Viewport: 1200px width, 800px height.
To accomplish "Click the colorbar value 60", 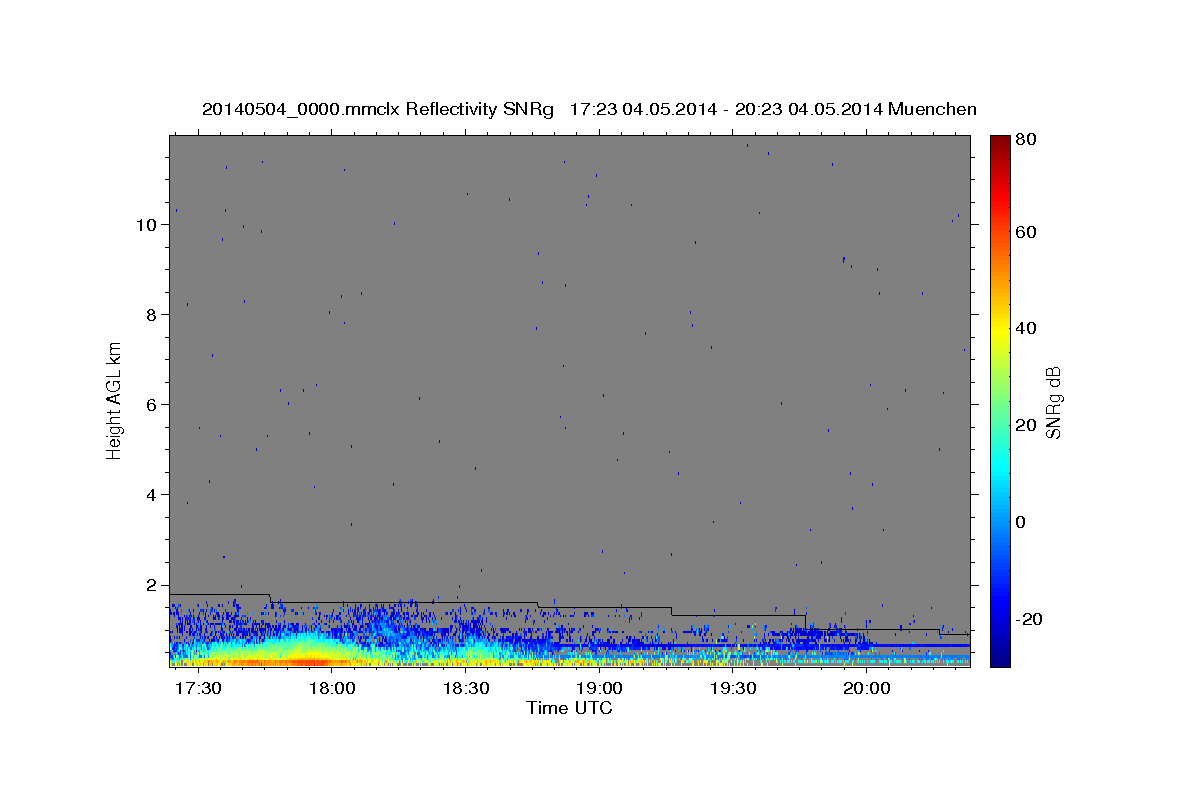I will point(1027,232).
